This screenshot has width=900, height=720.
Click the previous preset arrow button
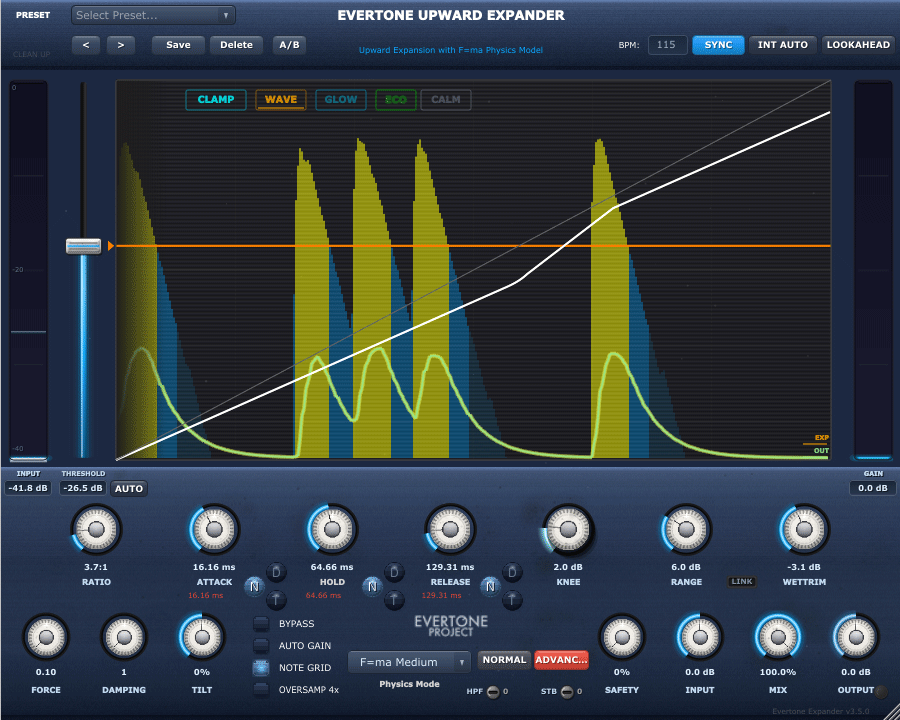(x=86, y=45)
